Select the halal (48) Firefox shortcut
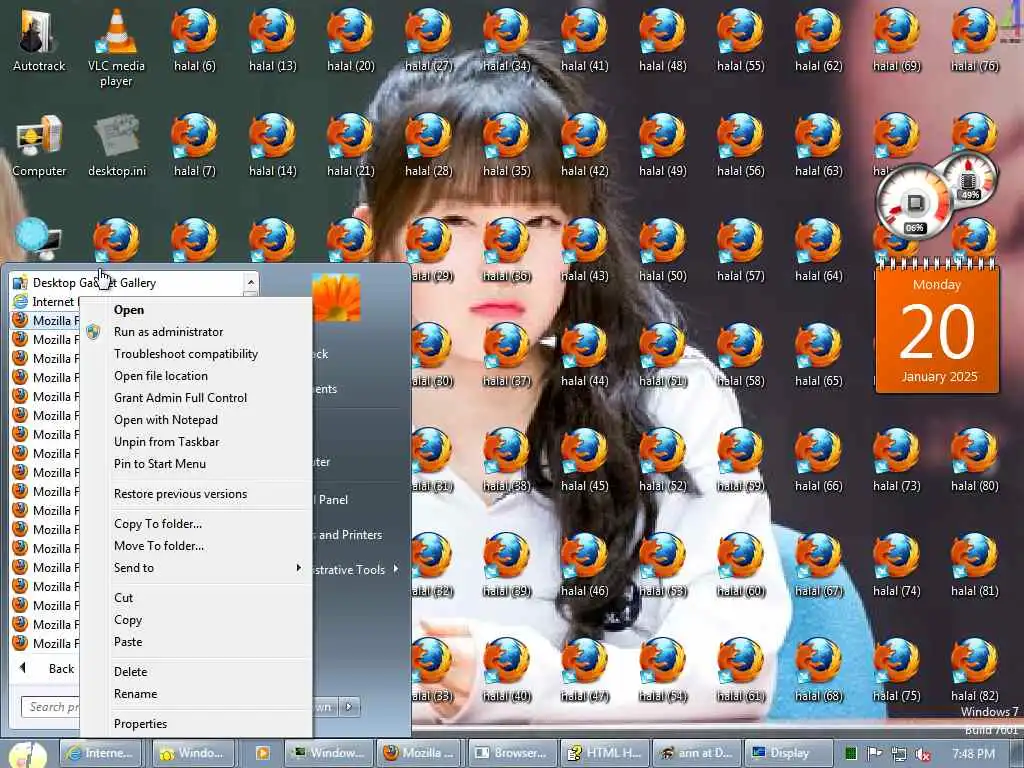 (x=662, y=39)
